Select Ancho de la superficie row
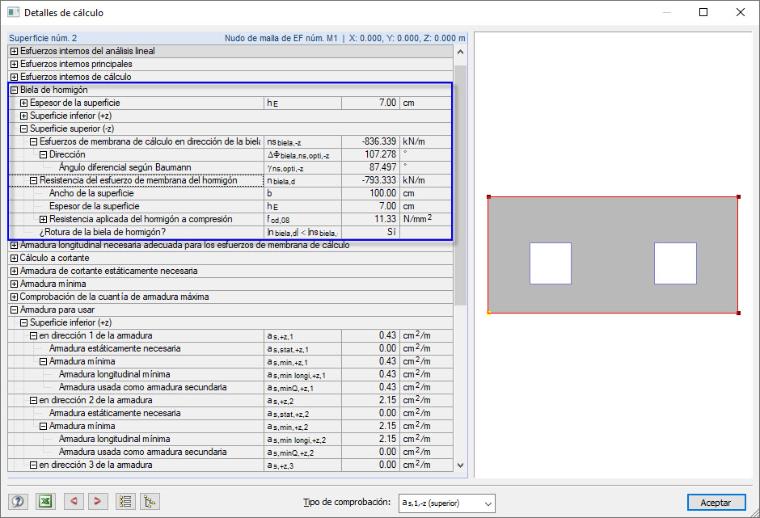760x518 pixels. [231, 193]
